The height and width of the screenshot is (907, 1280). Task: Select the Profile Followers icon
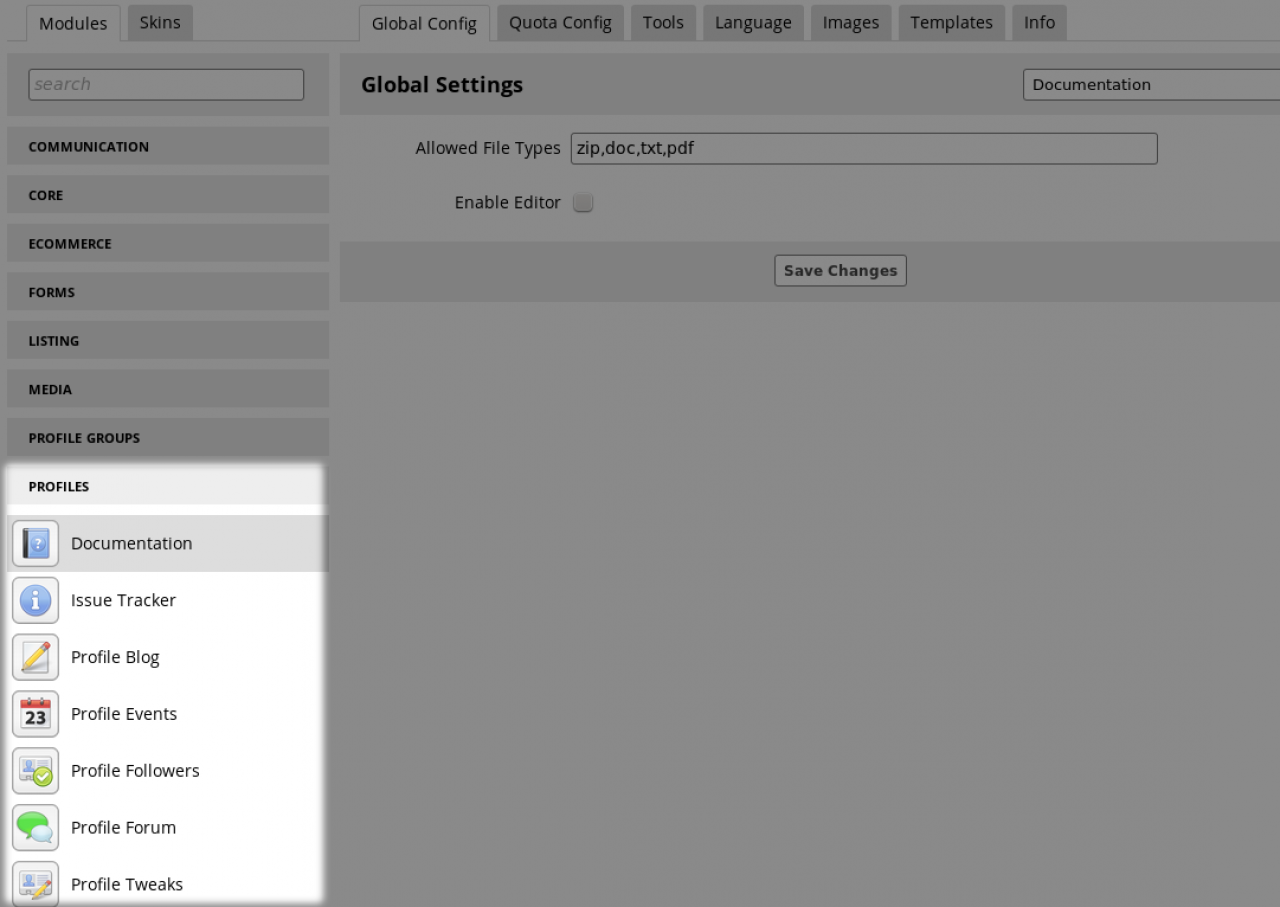point(36,771)
